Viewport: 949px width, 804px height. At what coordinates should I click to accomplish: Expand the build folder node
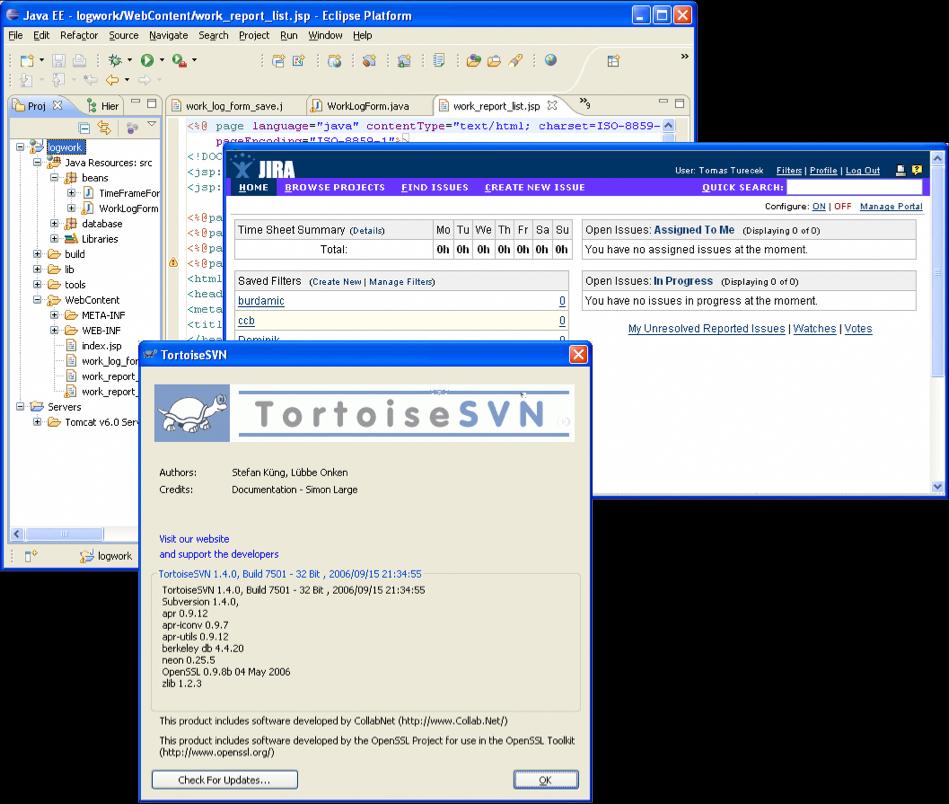(x=37, y=254)
